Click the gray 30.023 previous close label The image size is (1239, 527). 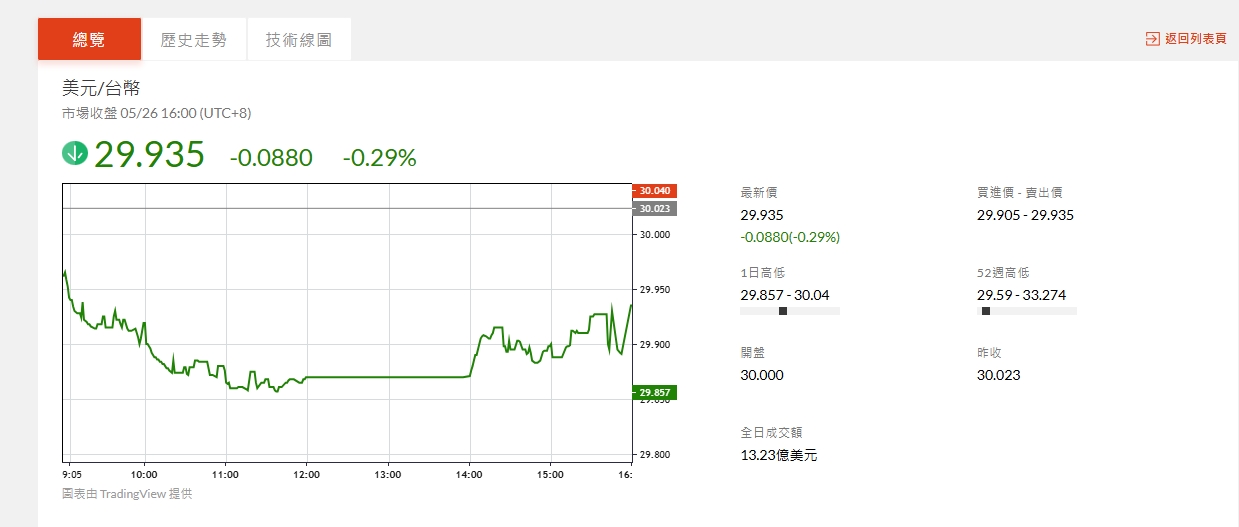point(655,208)
